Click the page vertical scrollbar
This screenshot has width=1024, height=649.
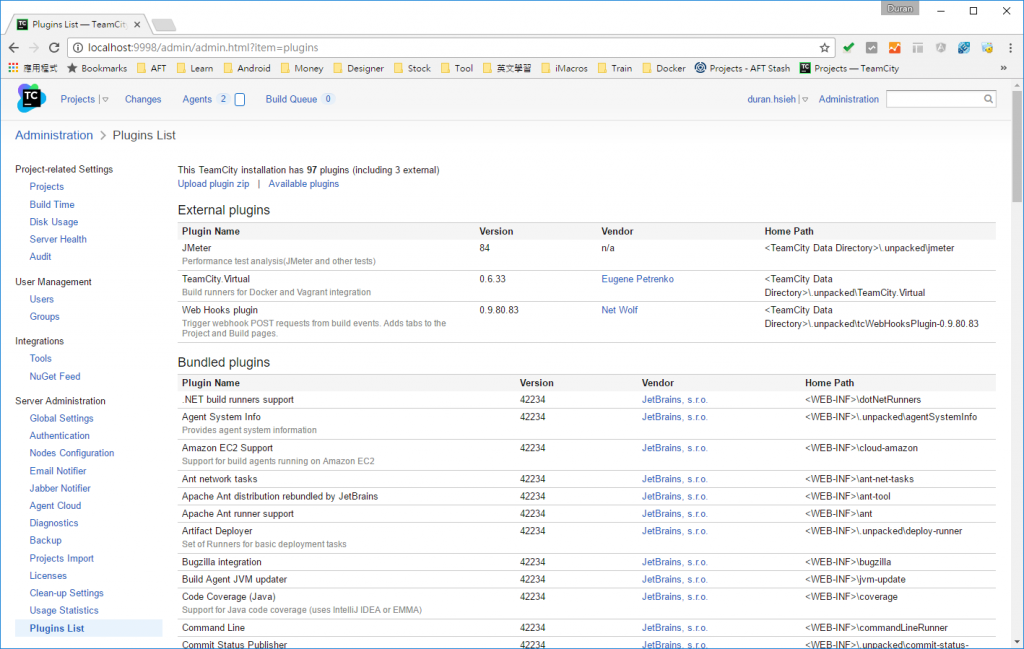[1017, 147]
